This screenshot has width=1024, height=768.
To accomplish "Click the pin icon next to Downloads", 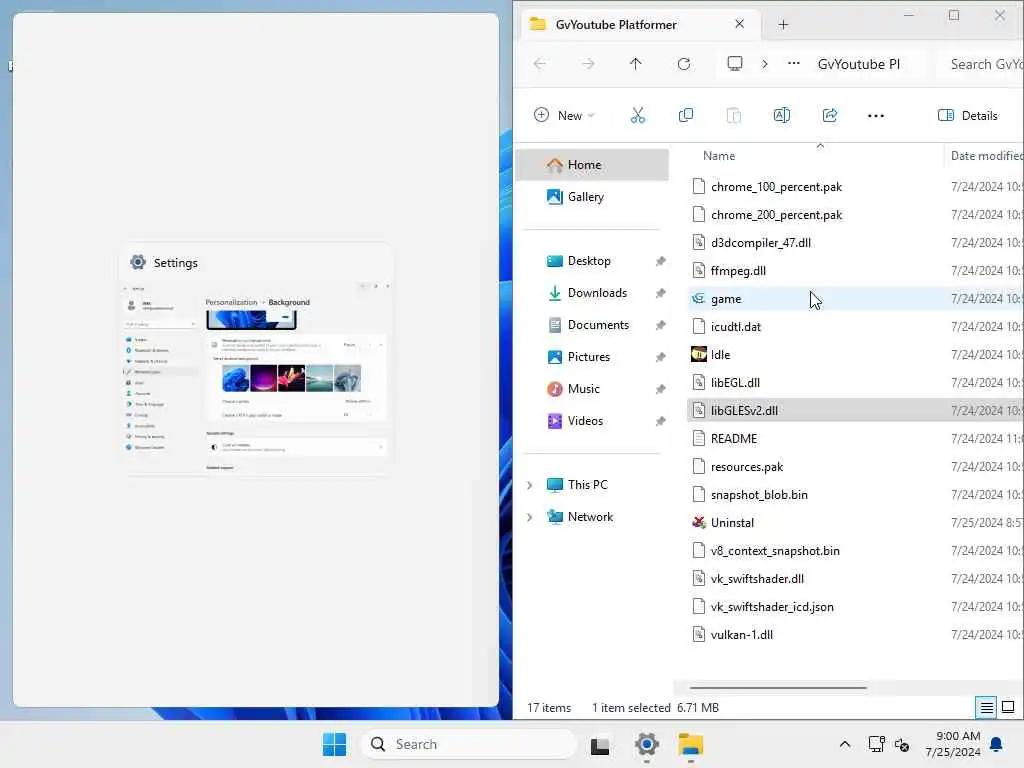I will click(x=660, y=293).
